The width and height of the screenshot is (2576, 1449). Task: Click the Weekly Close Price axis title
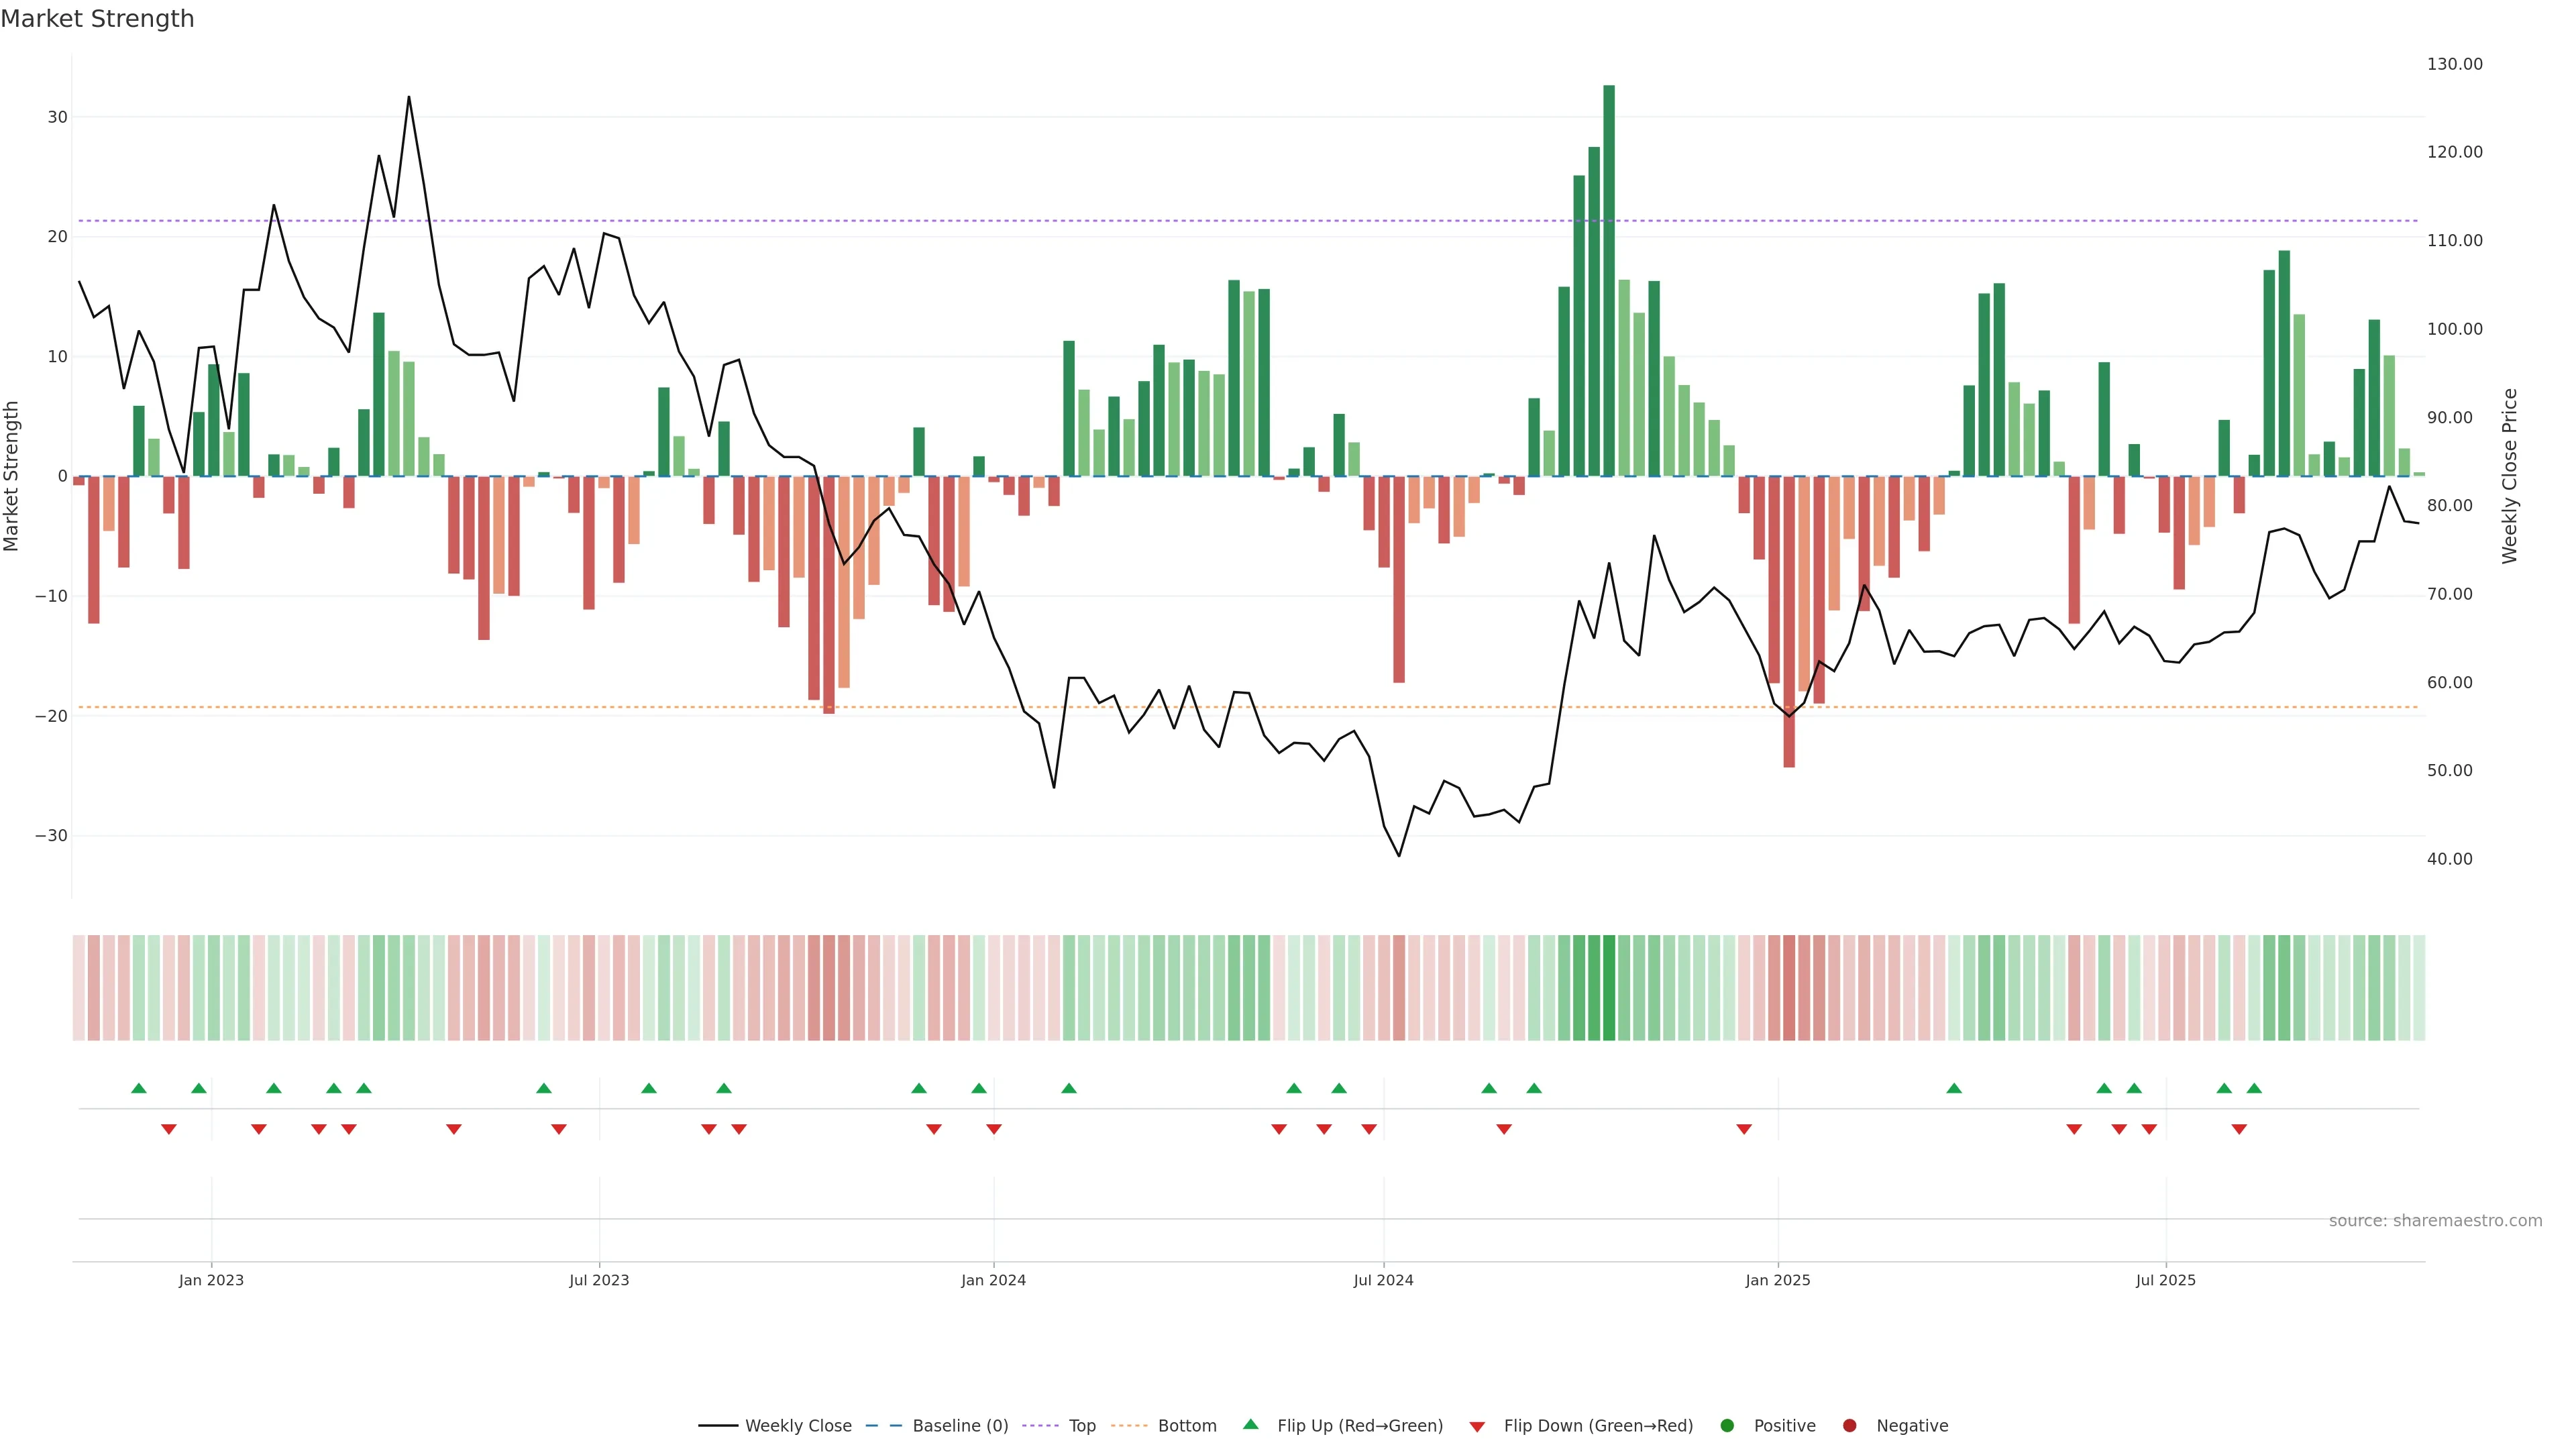coord(2510,476)
